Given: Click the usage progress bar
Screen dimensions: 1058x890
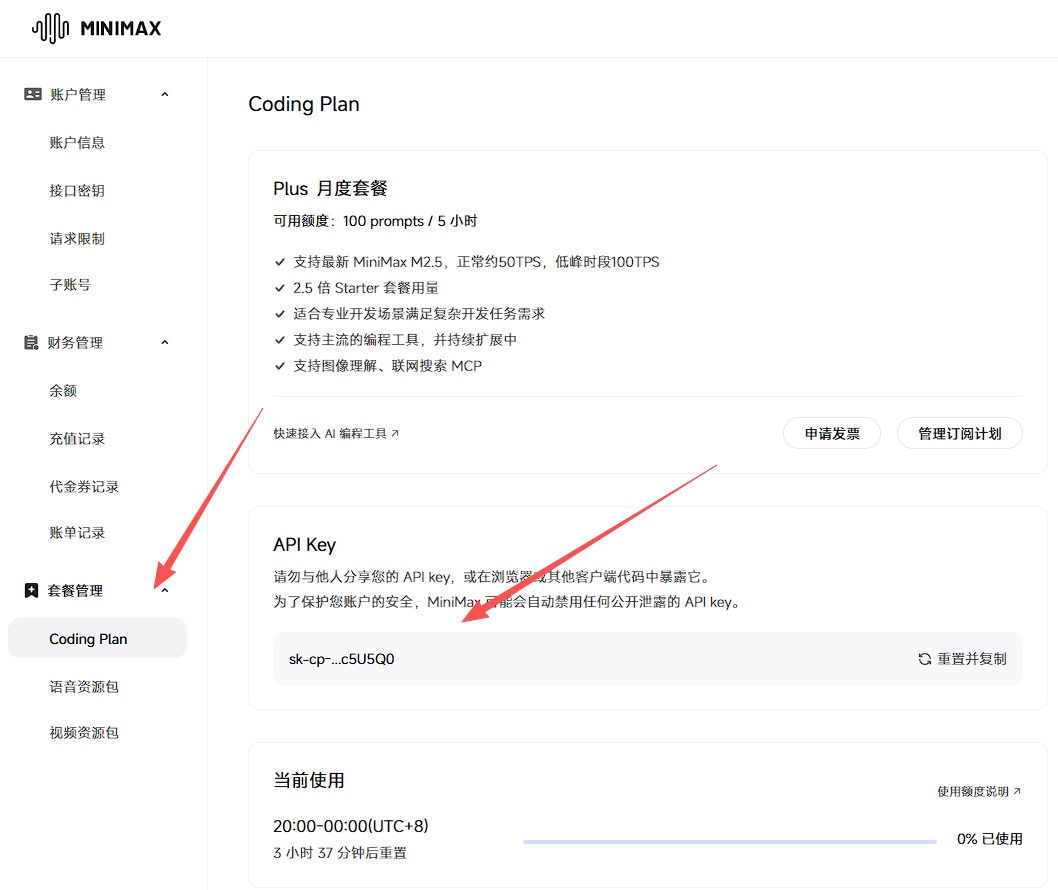Looking at the screenshot, I should (729, 841).
